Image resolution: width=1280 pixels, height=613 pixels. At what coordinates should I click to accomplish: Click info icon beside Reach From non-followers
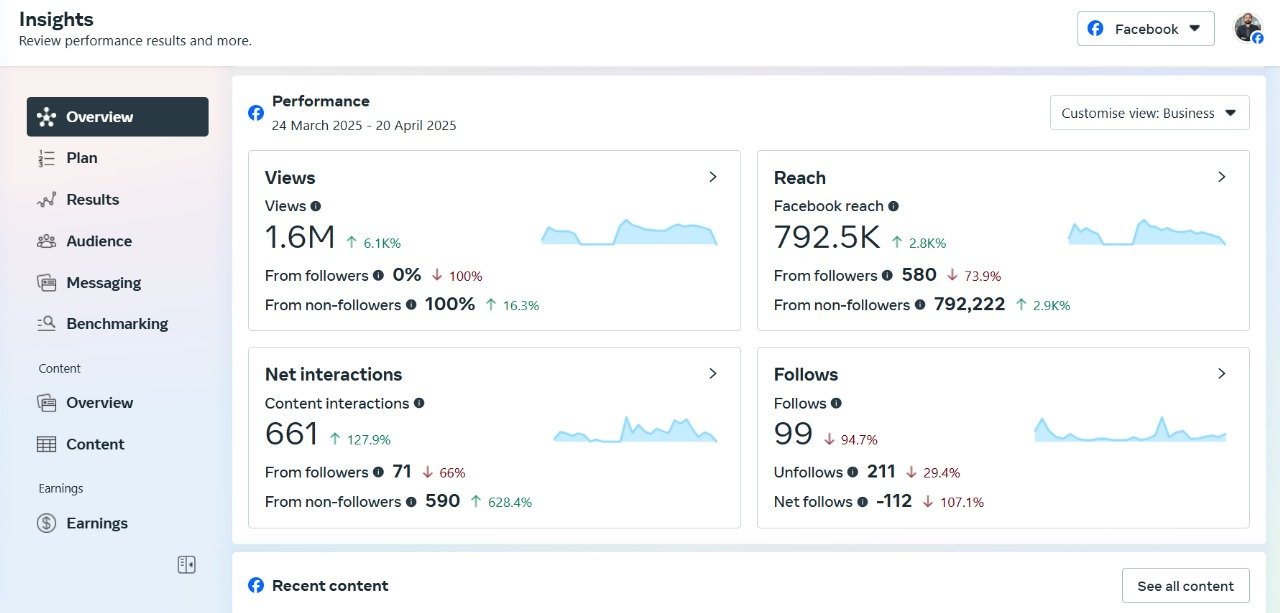pyautogui.click(x=920, y=305)
